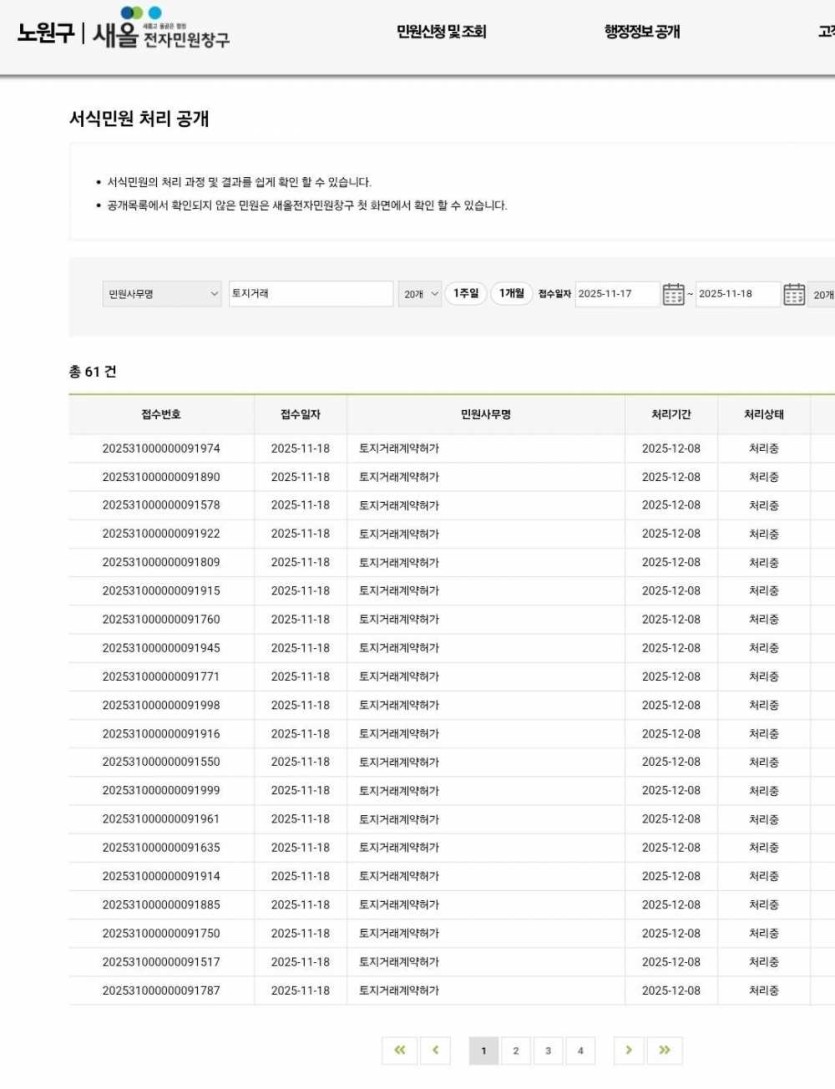Expand the 민원사무명 search type dropdown

(162, 294)
